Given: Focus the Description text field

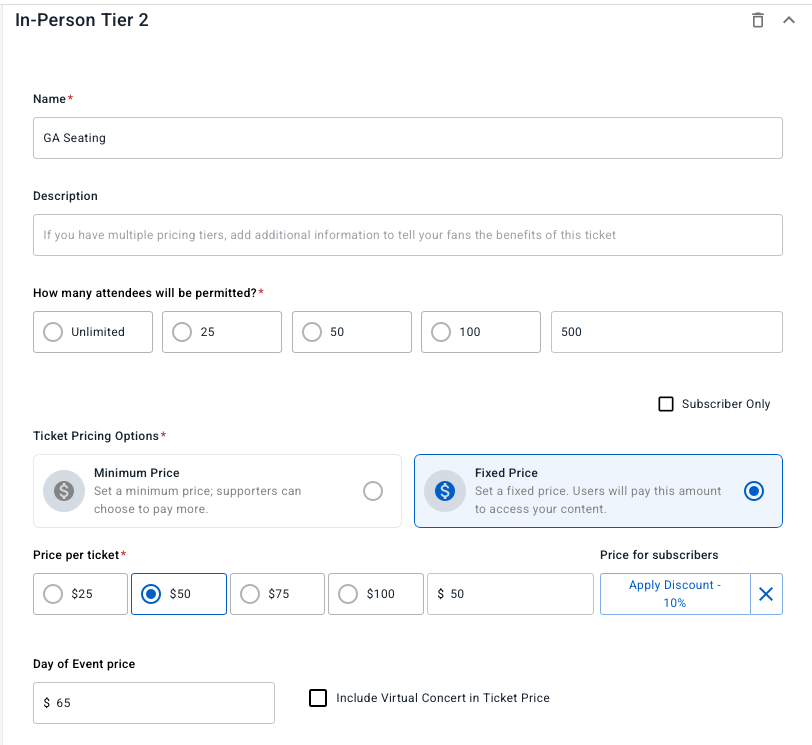Looking at the screenshot, I should click(407, 235).
